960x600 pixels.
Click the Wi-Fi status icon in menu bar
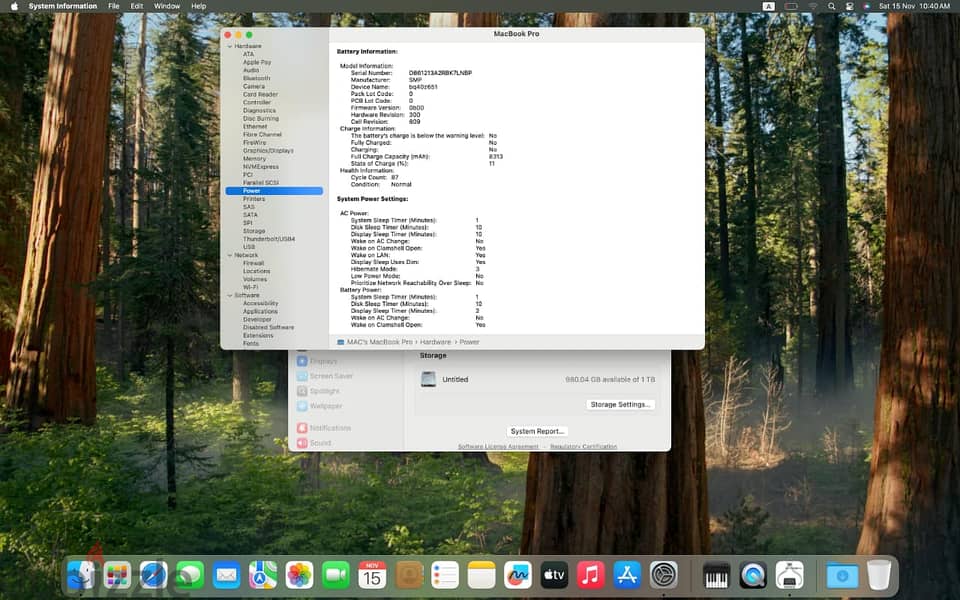click(813, 6)
